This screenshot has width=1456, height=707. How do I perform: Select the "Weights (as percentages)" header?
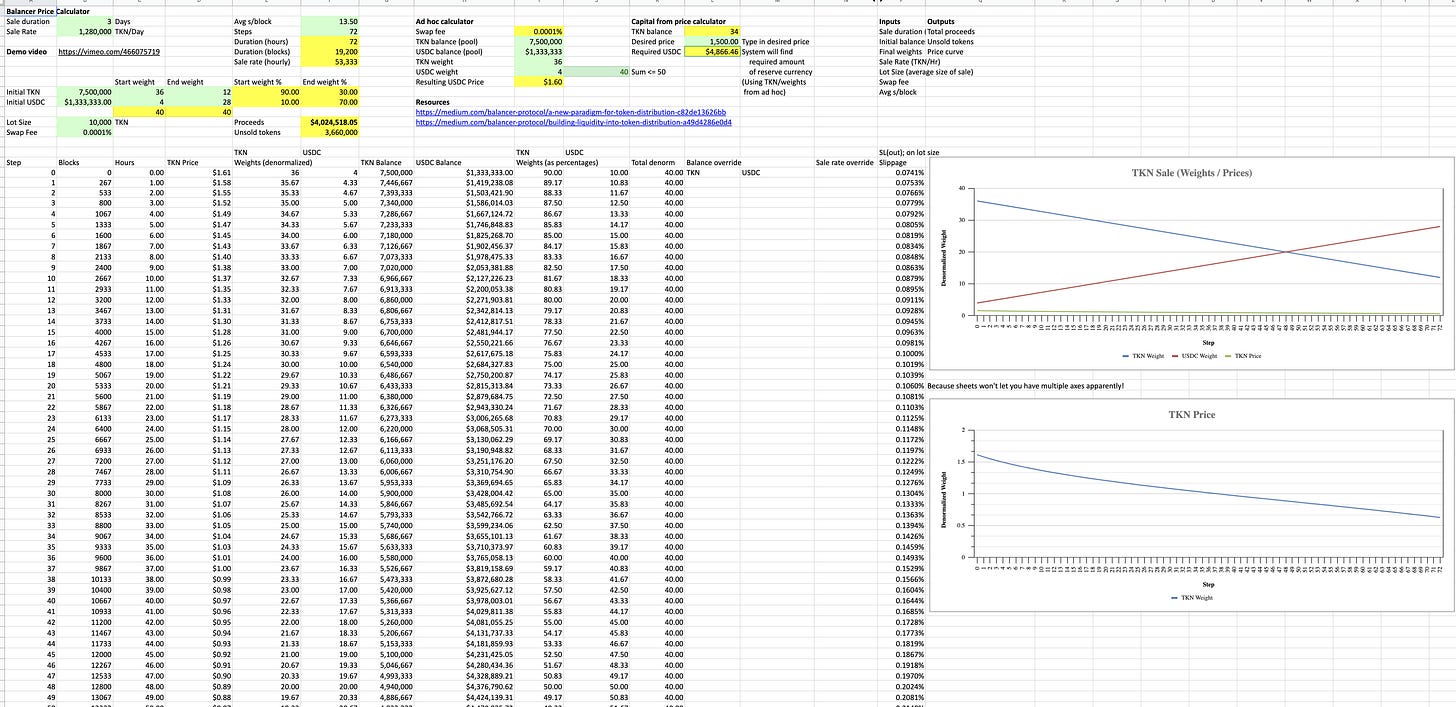tap(555, 162)
